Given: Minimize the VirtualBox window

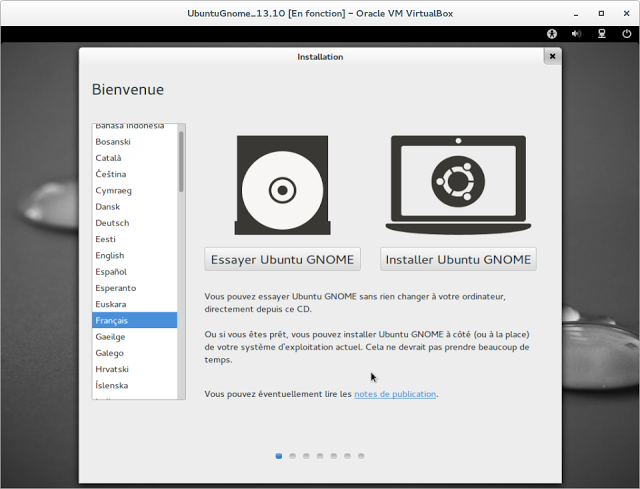Looking at the screenshot, I should click(x=576, y=13).
